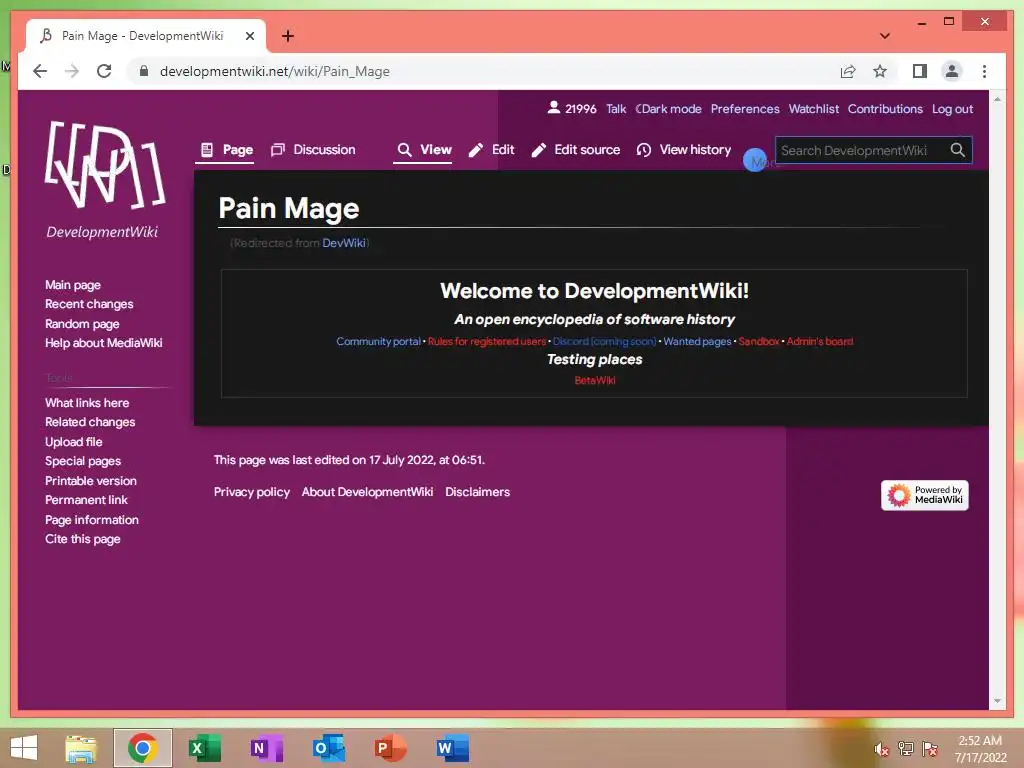The height and width of the screenshot is (768, 1024).
Task: Close the Pain Mage tab
Action: (x=249, y=36)
